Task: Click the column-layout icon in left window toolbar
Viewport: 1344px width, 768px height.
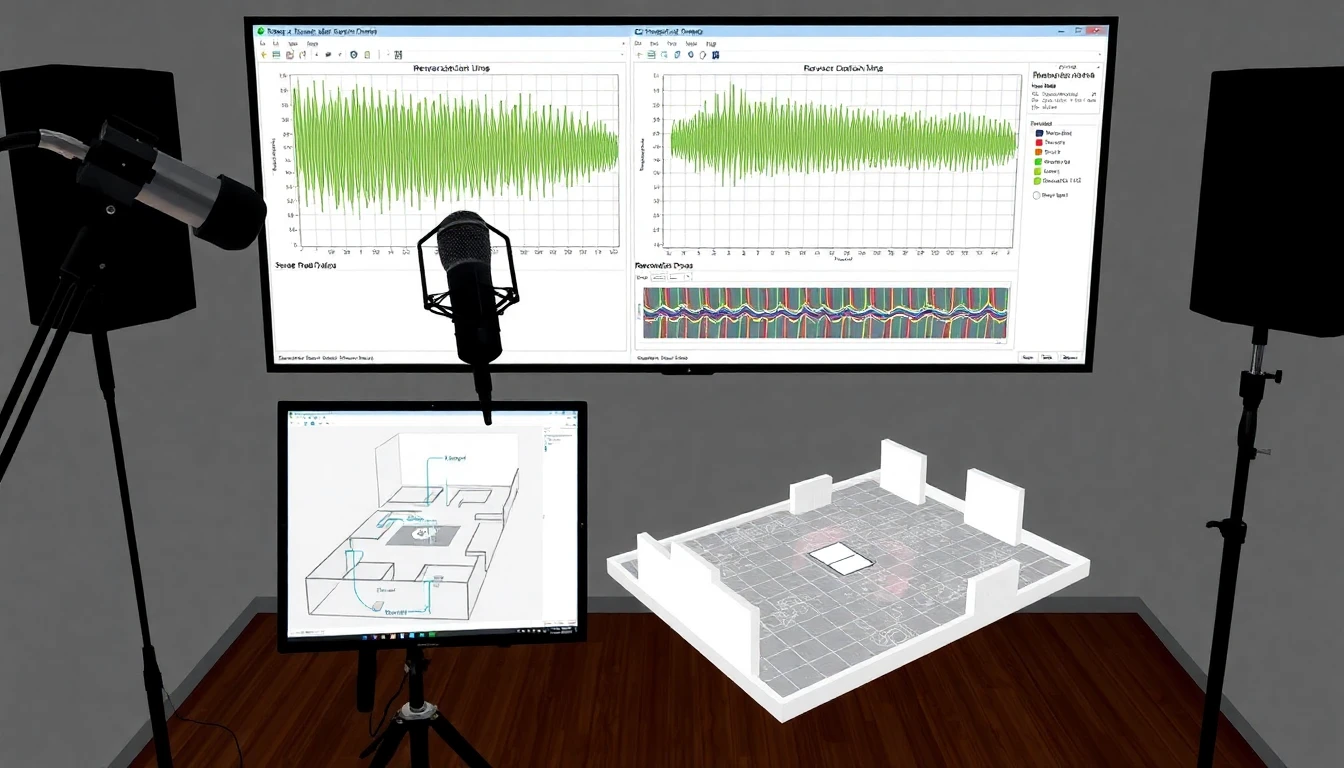Action: coord(398,55)
